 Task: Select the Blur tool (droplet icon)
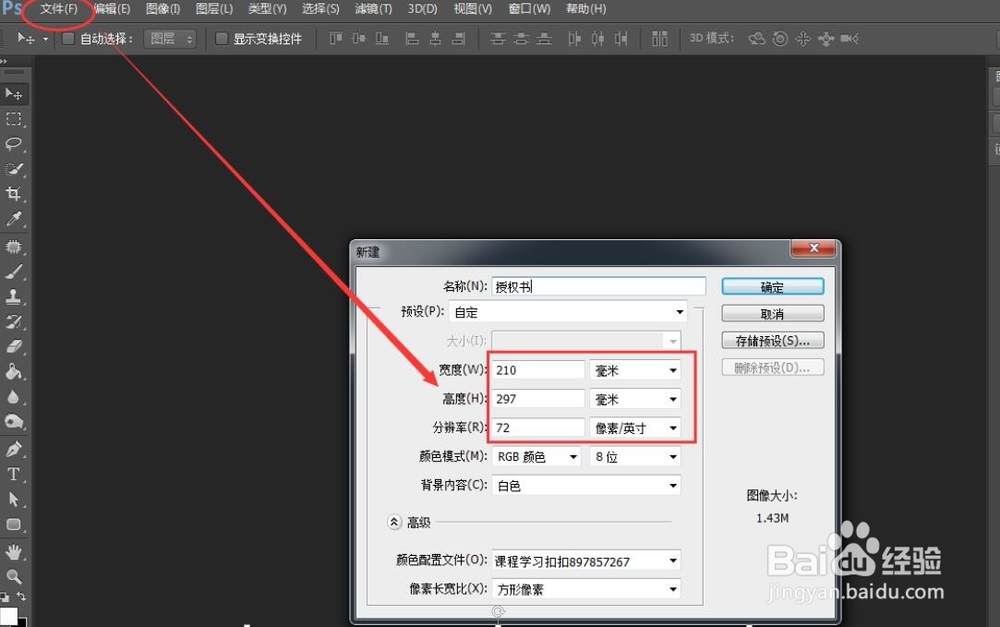[13, 397]
